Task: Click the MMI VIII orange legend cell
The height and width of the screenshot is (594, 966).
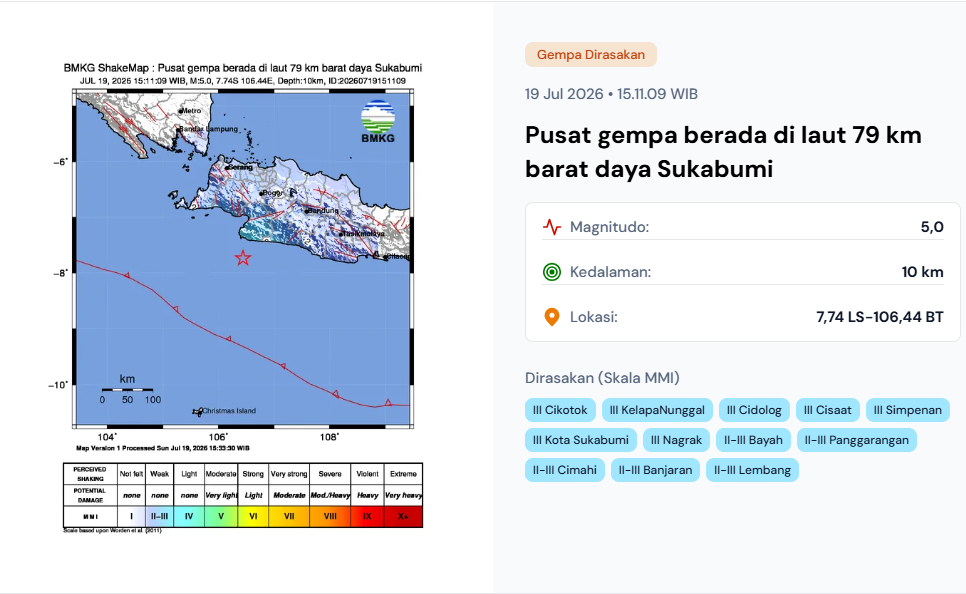Action: (x=330, y=516)
